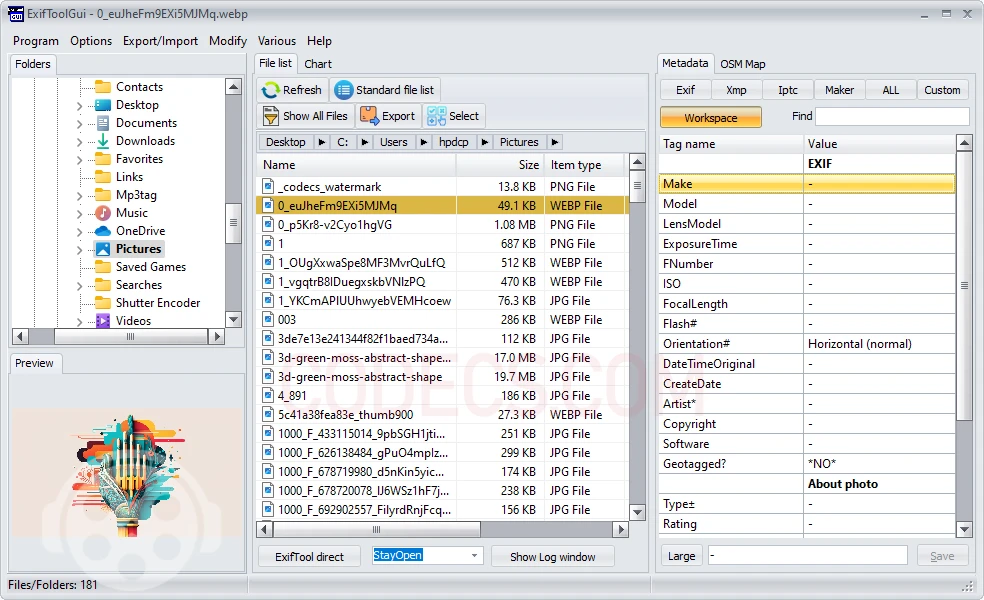Toggle the Workspace view button
This screenshot has height=600, width=984.
pyautogui.click(x=710, y=118)
